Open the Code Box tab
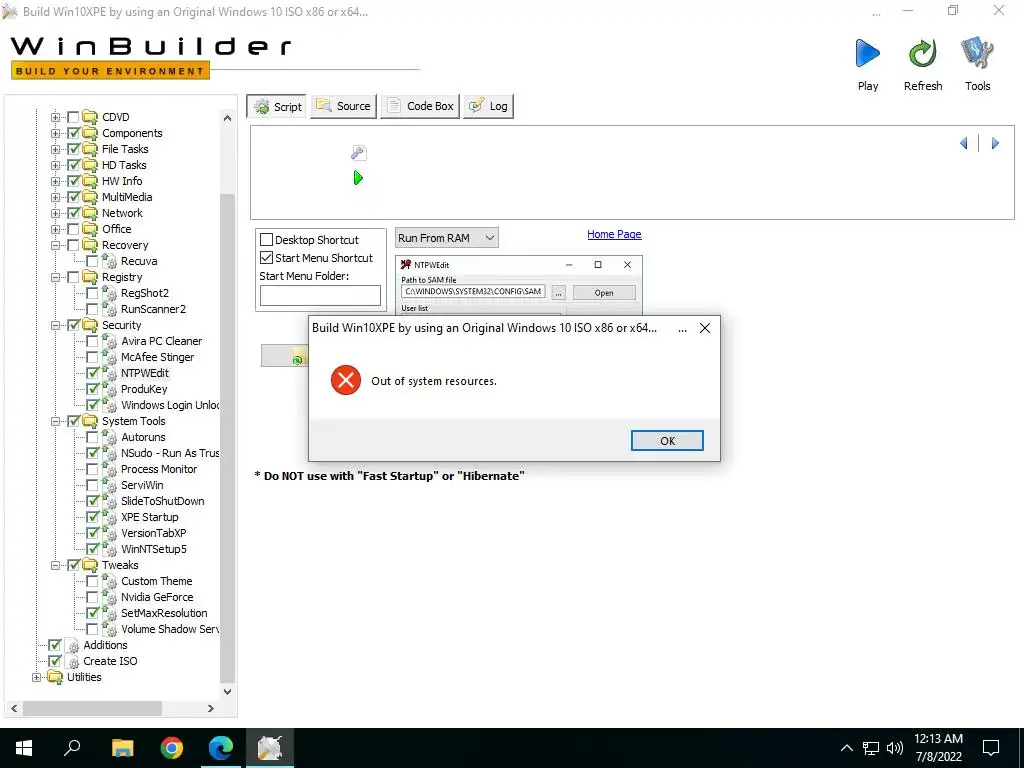Image resolution: width=1024 pixels, height=768 pixels. pos(420,106)
